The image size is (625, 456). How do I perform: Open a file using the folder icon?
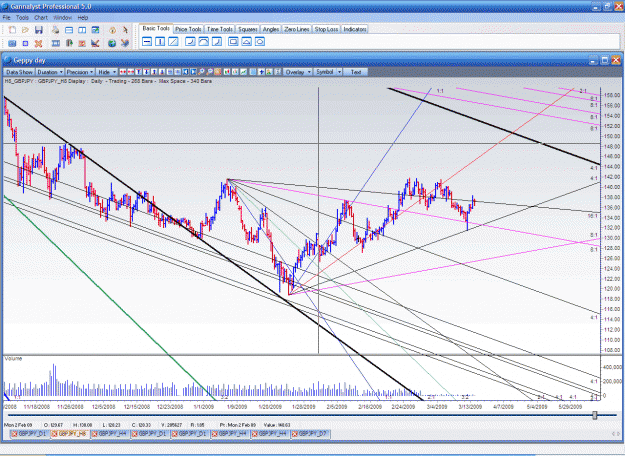tap(26, 30)
